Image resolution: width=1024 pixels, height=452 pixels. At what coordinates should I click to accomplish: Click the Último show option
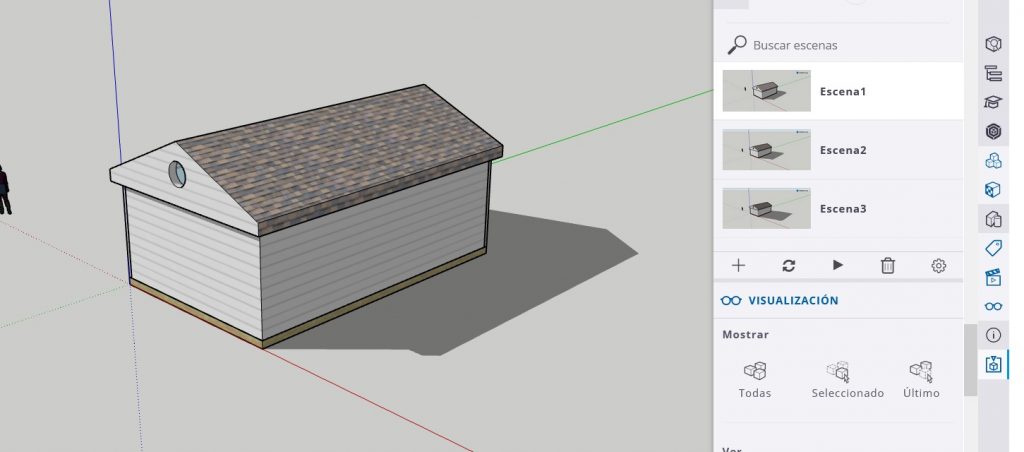point(921,378)
